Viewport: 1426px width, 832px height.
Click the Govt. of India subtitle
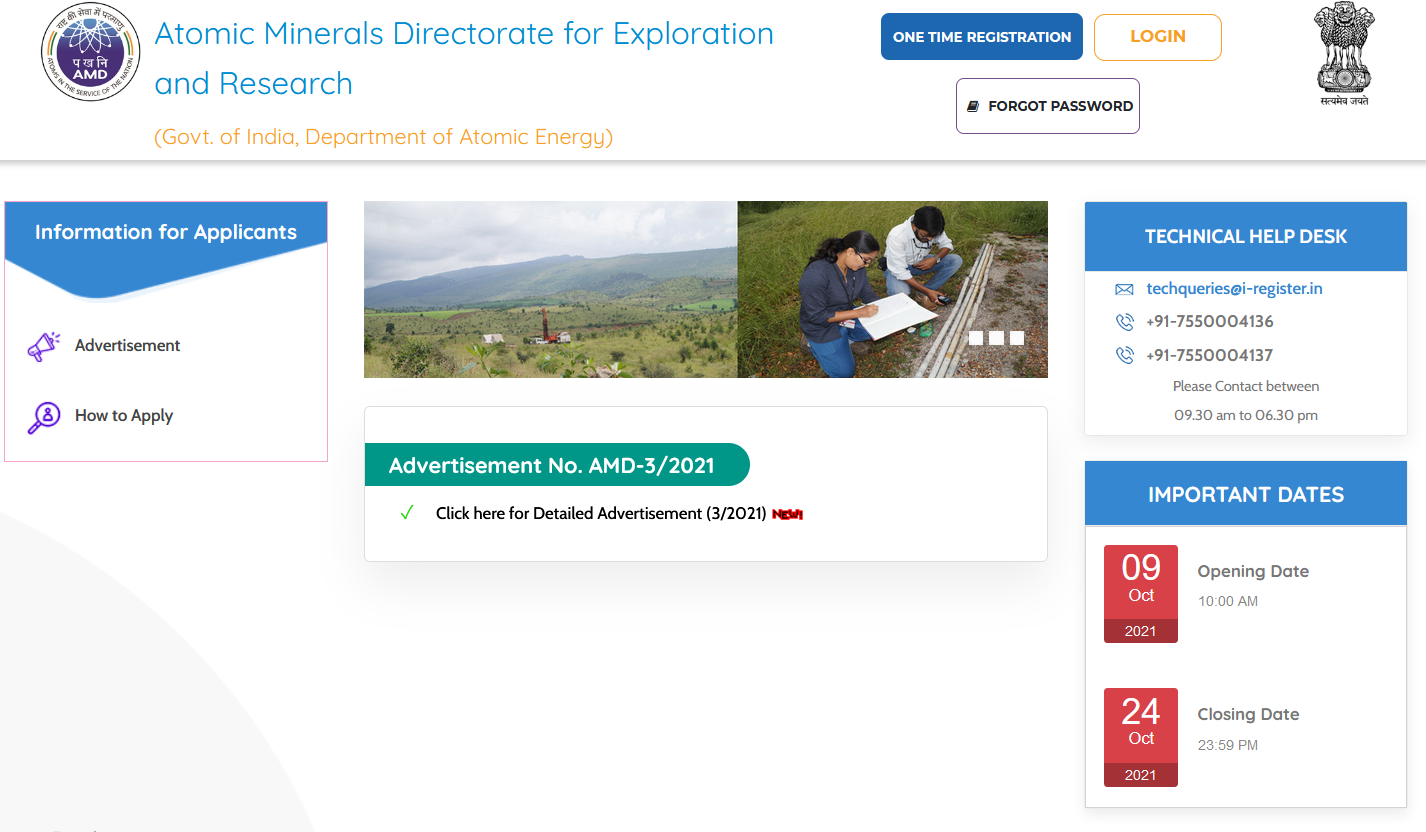(383, 137)
